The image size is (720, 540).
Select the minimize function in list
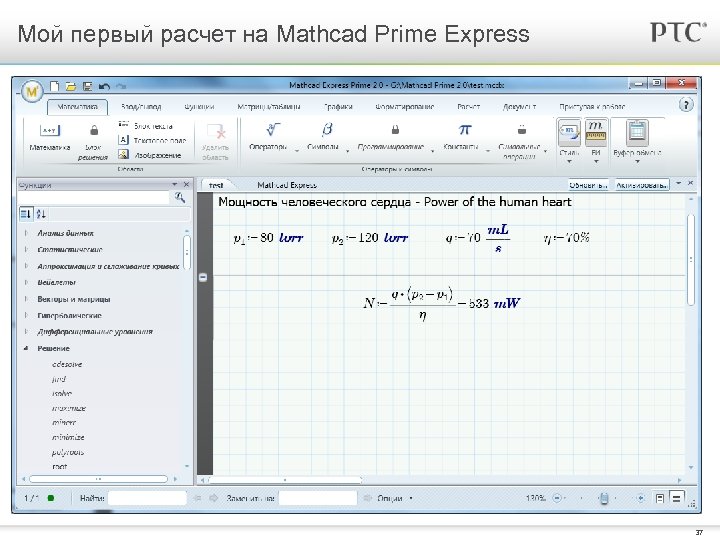click(68, 437)
